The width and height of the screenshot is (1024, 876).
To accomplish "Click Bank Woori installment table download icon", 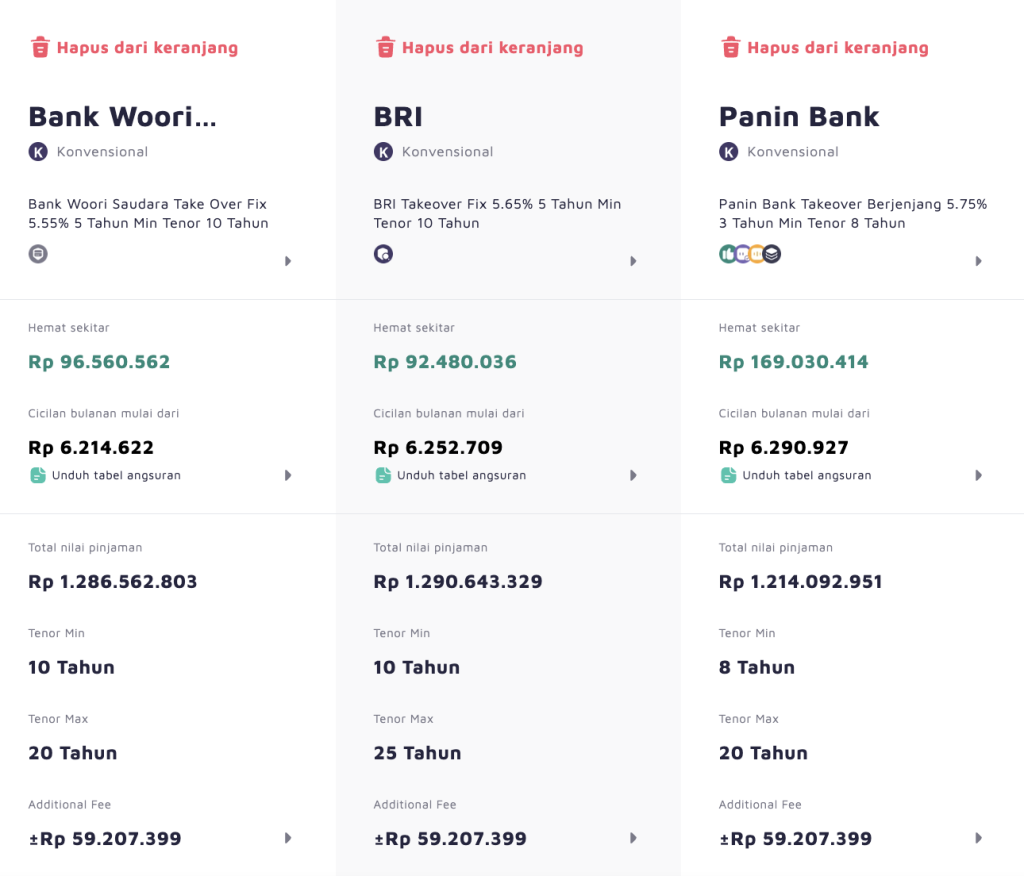I will (37, 475).
